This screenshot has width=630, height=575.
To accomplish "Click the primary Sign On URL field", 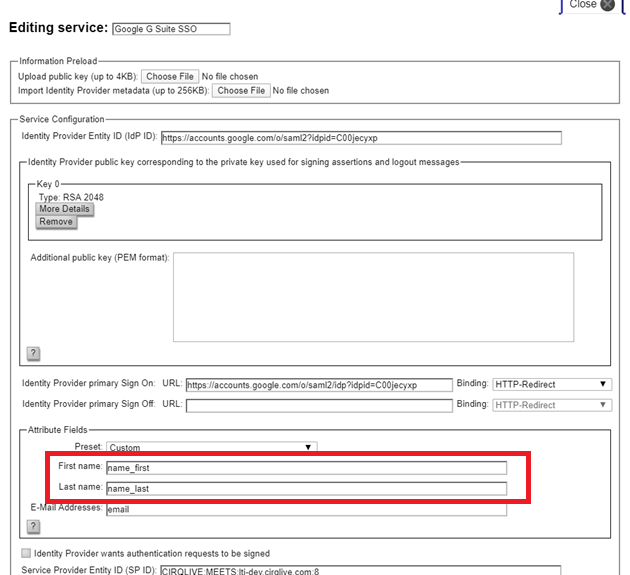I will click(319, 385).
